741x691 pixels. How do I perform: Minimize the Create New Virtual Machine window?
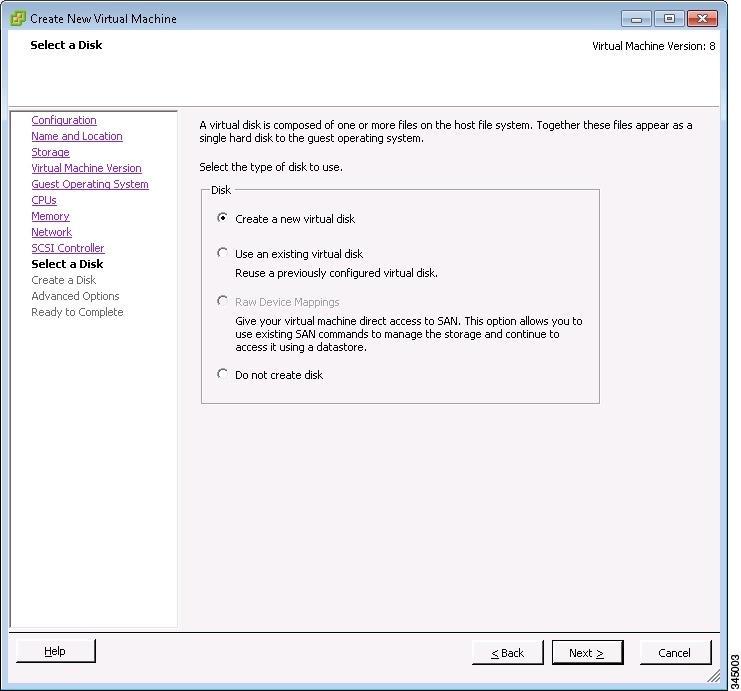coord(636,19)
